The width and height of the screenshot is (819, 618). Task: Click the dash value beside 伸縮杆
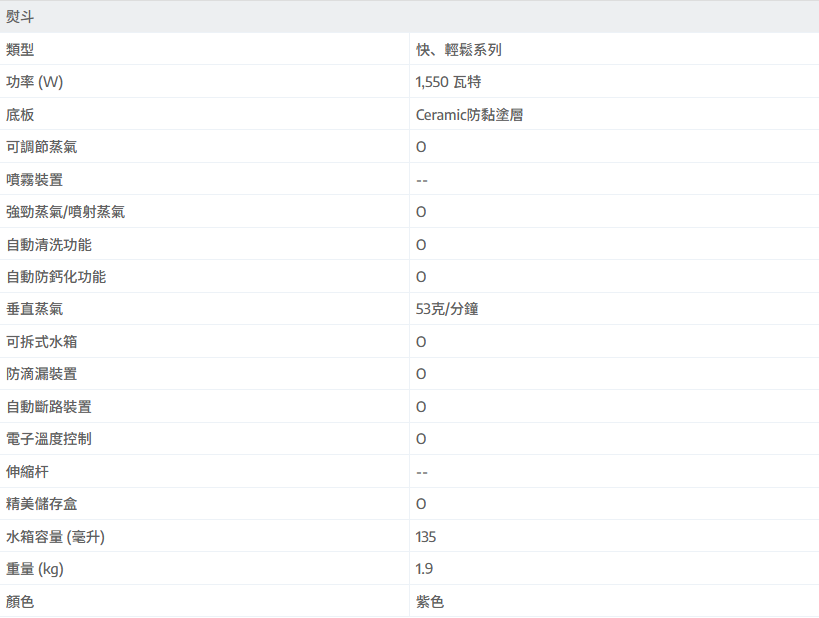pos(422,472)
